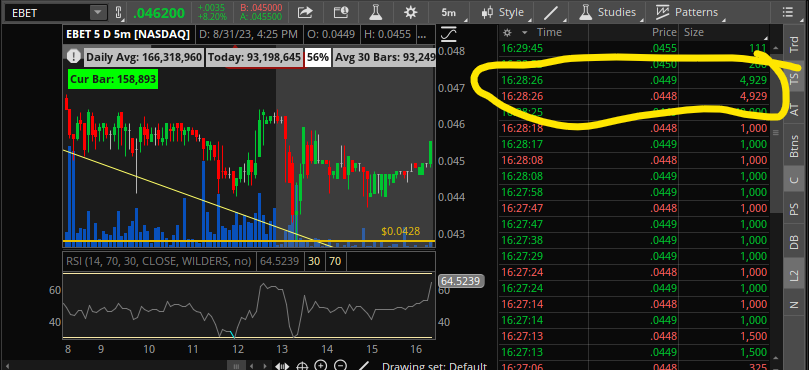Click the RSI 64.5239 value bubble
The height and width of the screenshot is (370, 809).
460,281
